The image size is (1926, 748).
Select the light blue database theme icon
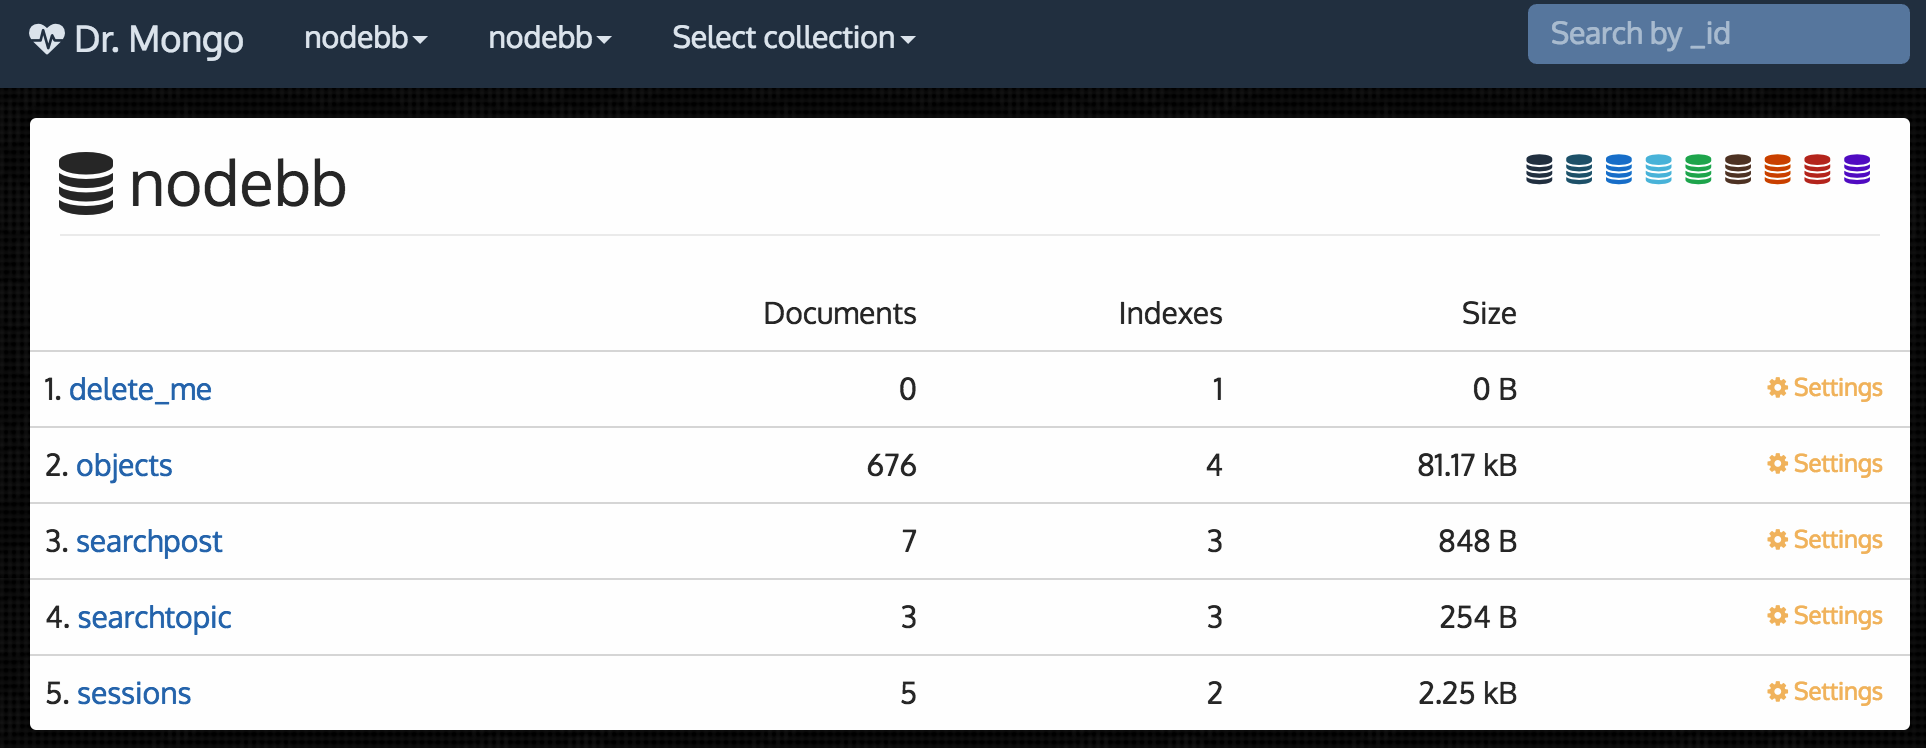pos(1658,169)
